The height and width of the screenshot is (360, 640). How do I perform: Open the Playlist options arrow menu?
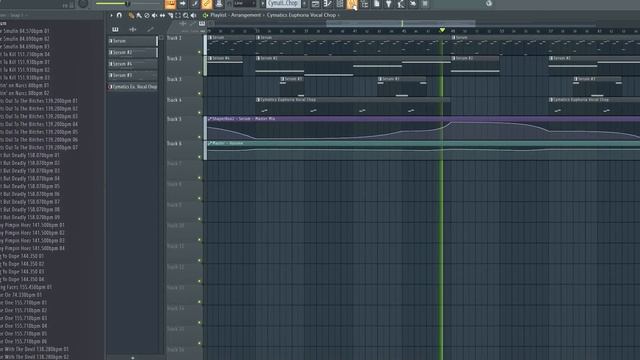[111, 15]
